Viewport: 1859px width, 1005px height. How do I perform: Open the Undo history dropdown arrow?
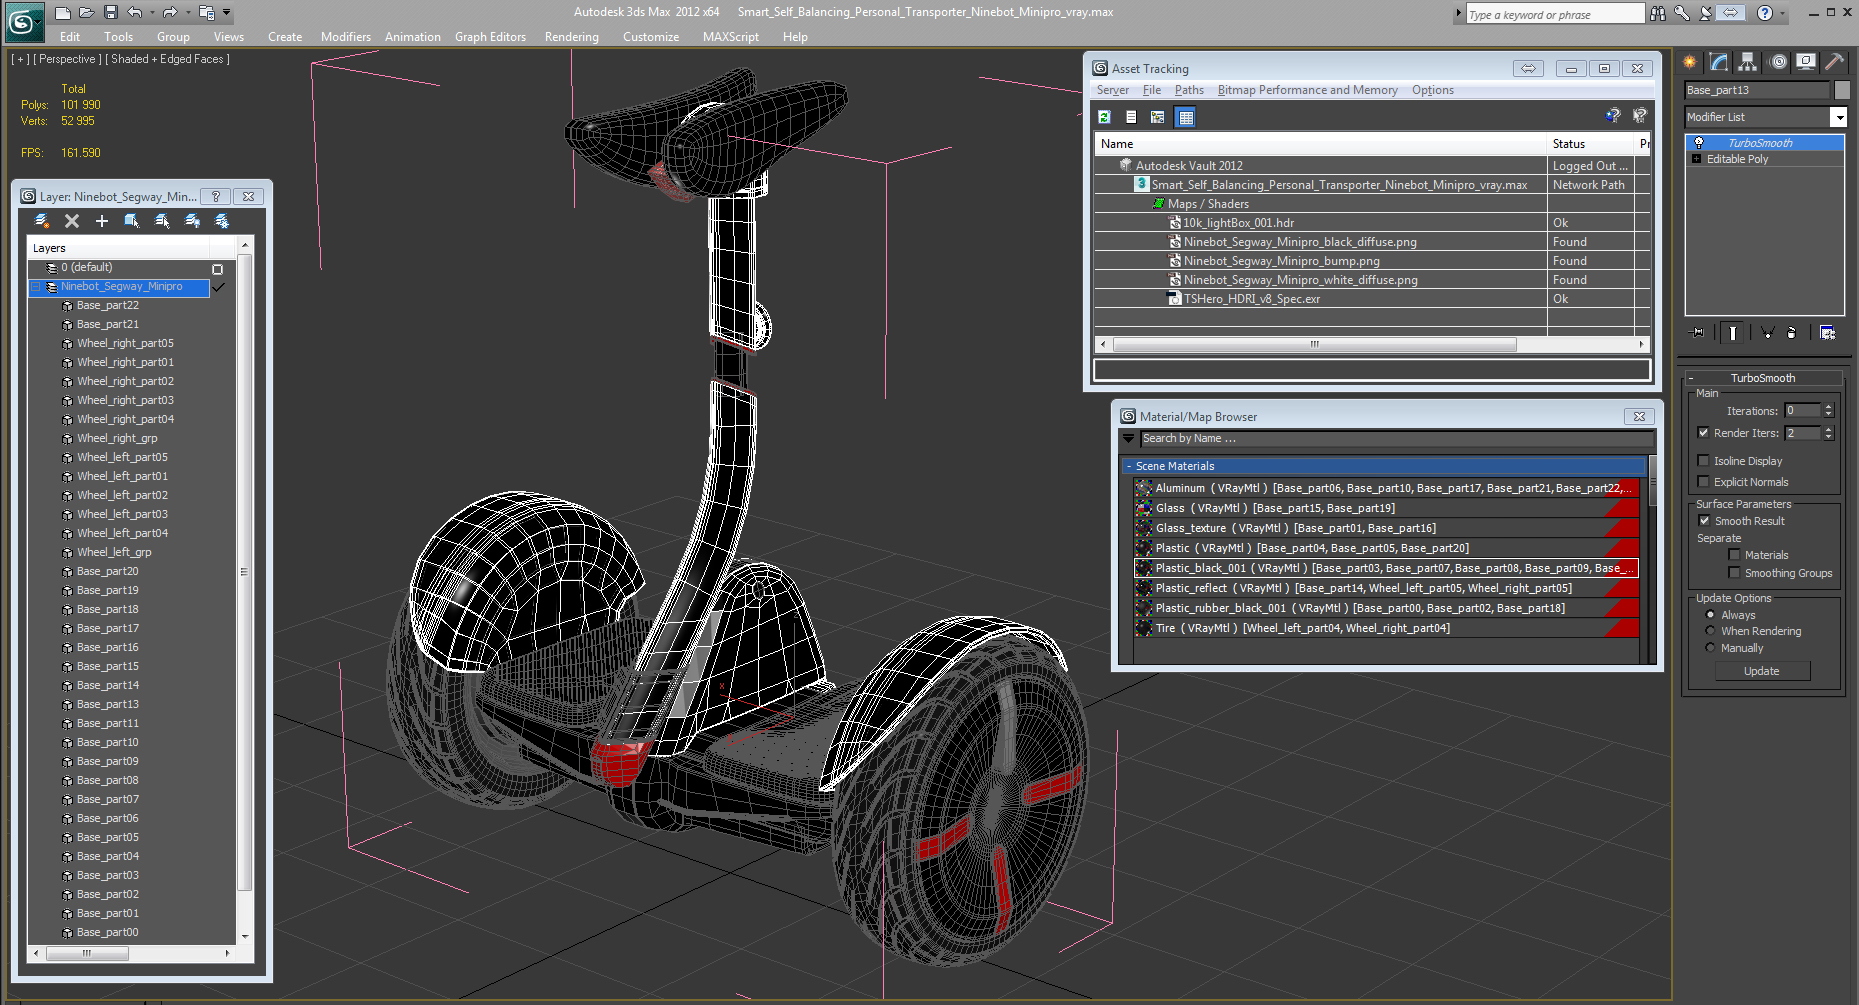point(152,13)
